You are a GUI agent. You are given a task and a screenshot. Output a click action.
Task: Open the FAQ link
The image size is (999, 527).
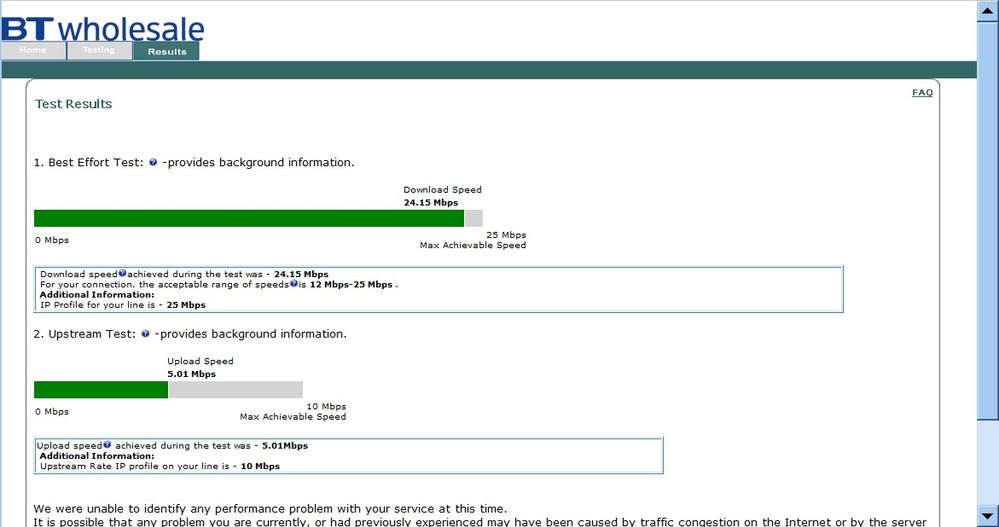922,92
